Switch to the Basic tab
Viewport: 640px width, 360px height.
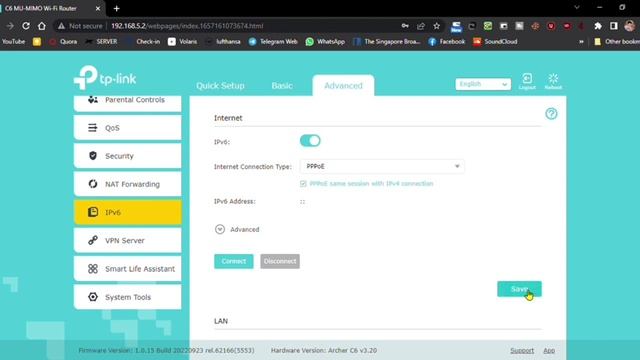click(282, 86)
